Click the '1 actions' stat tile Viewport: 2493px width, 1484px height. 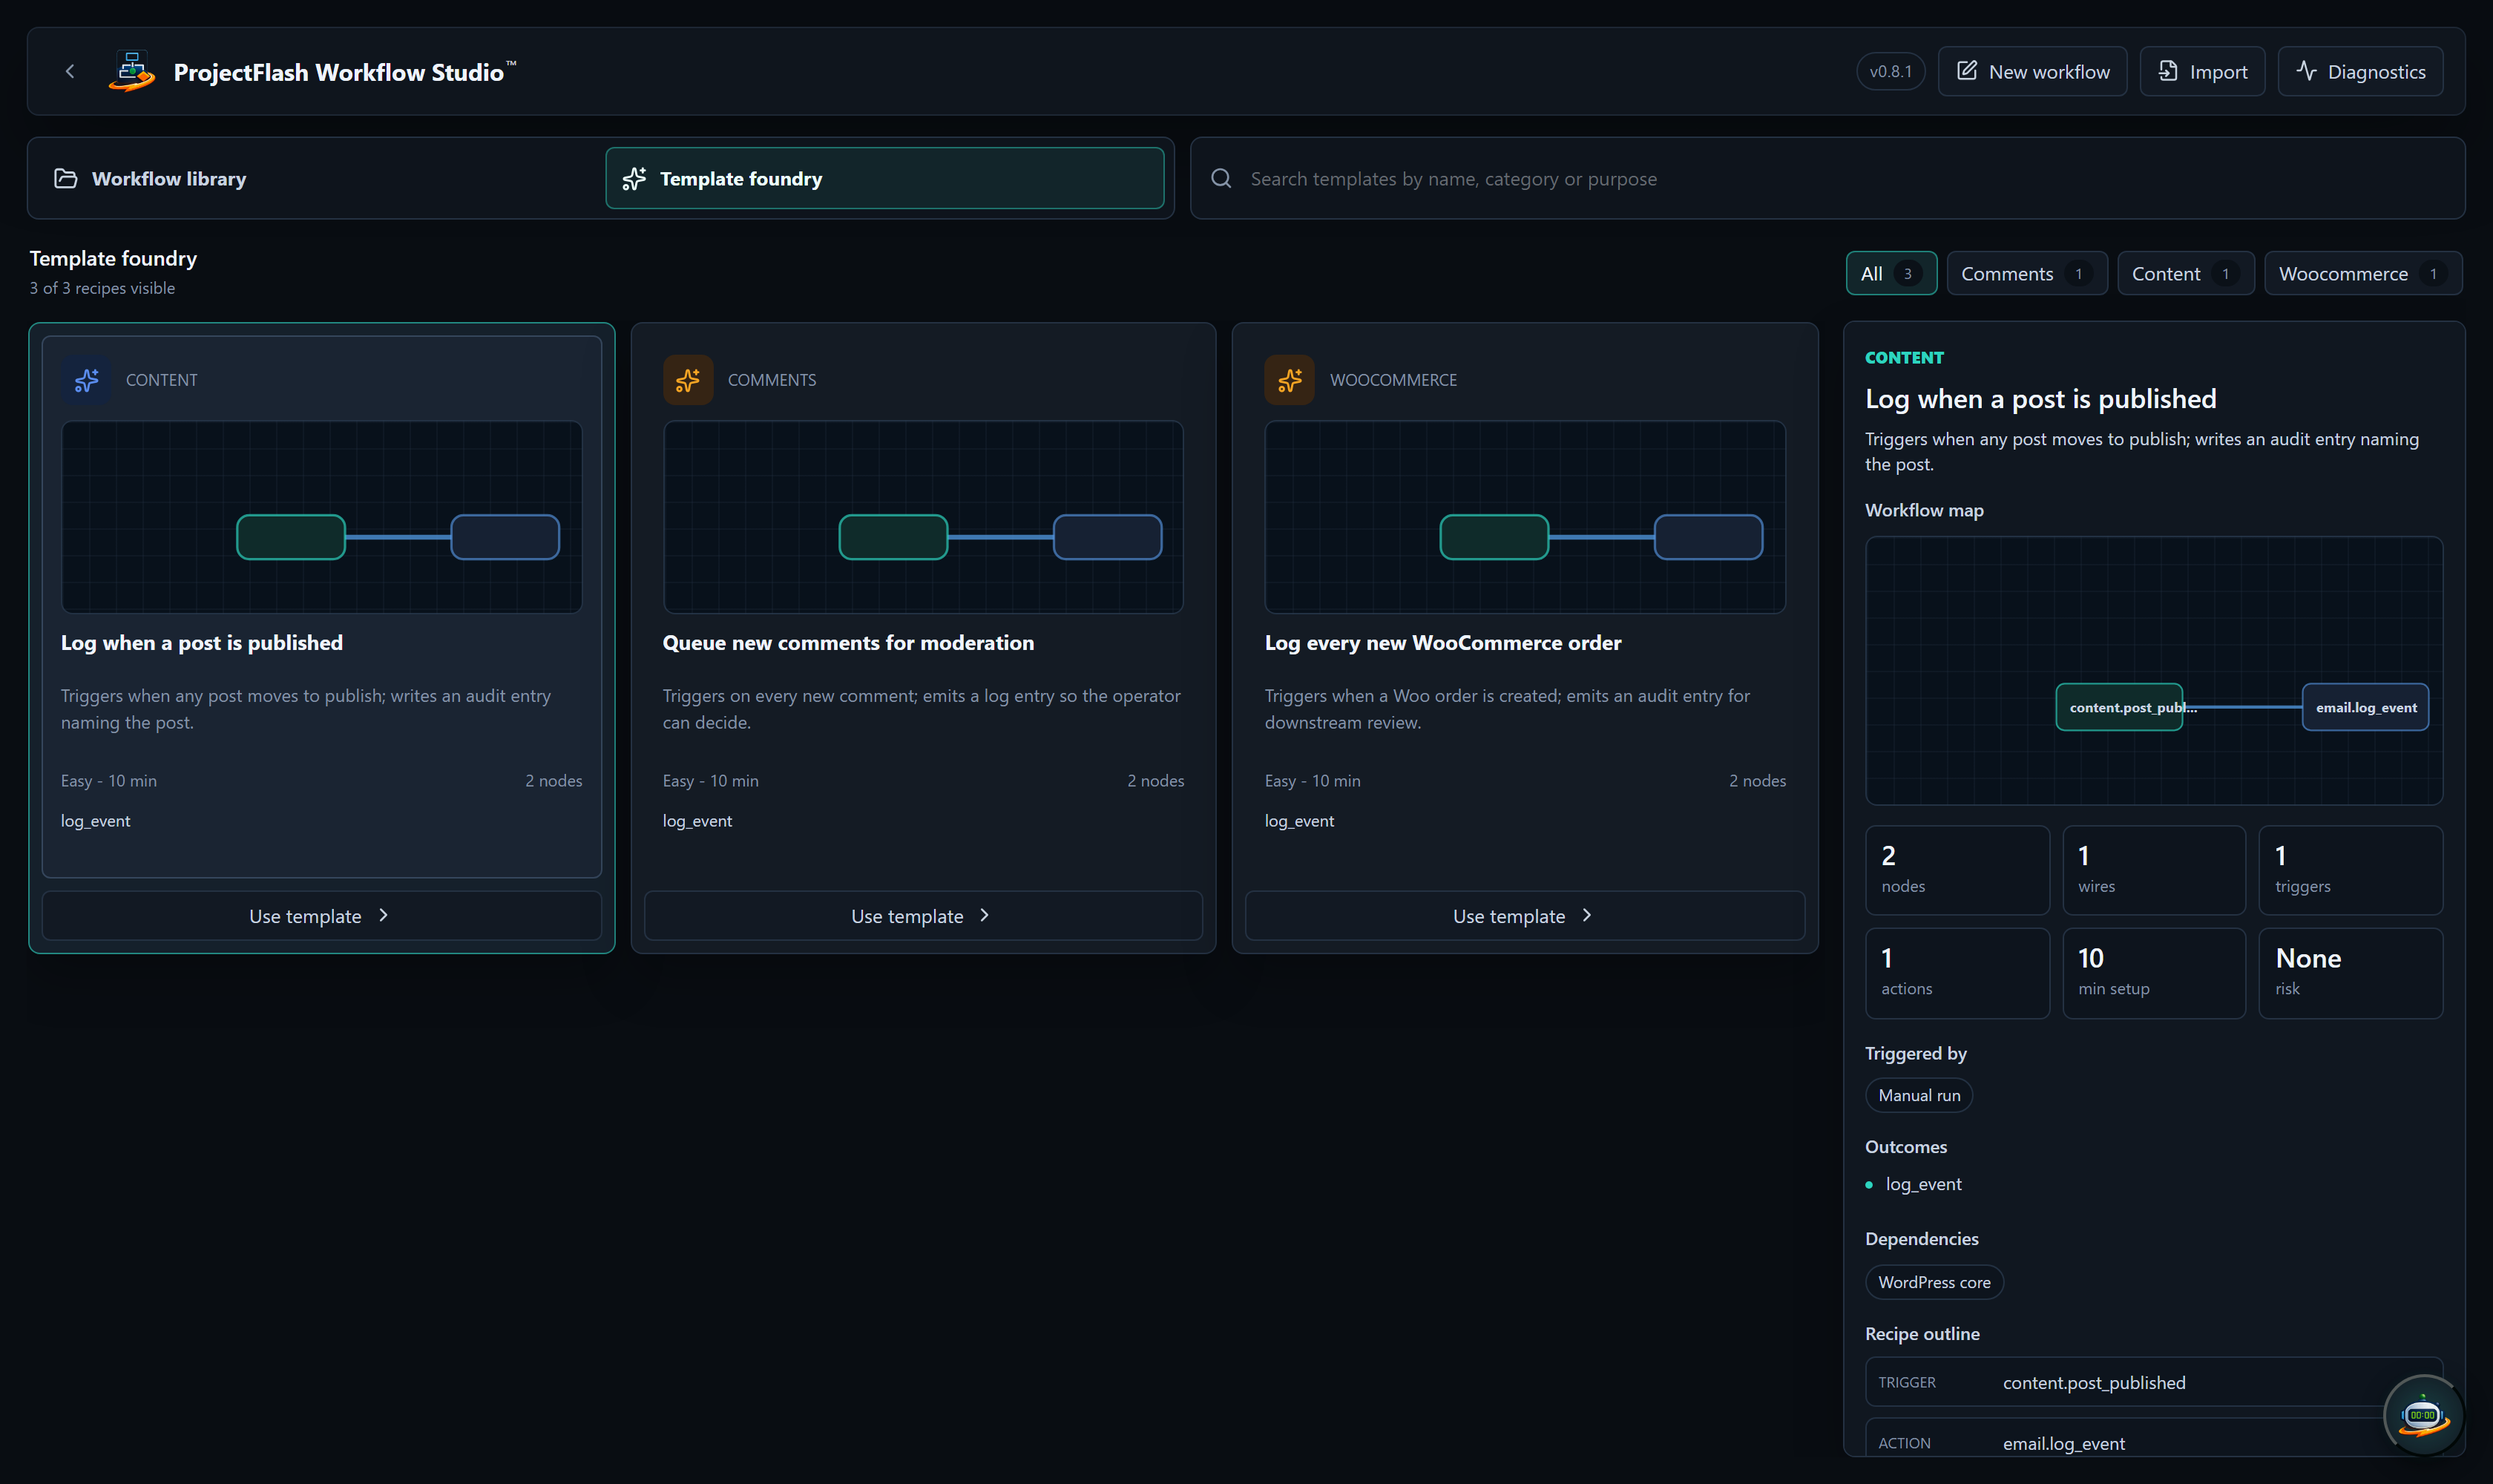pos(1957,973)
